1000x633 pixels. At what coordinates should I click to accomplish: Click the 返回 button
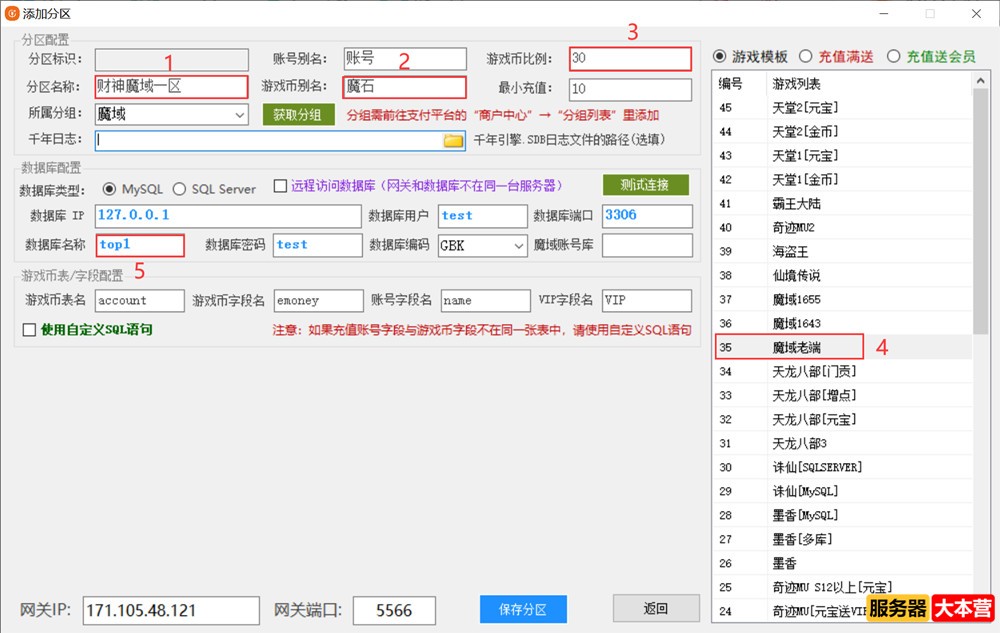(x=655, y=608)
